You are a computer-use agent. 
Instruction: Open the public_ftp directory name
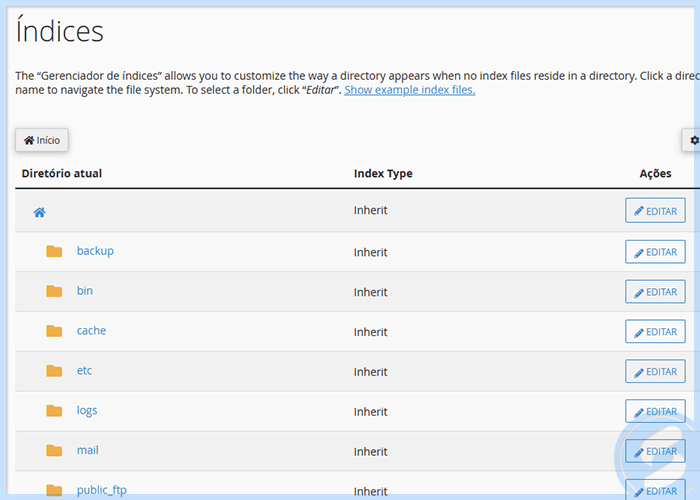(x=102, y=490)
